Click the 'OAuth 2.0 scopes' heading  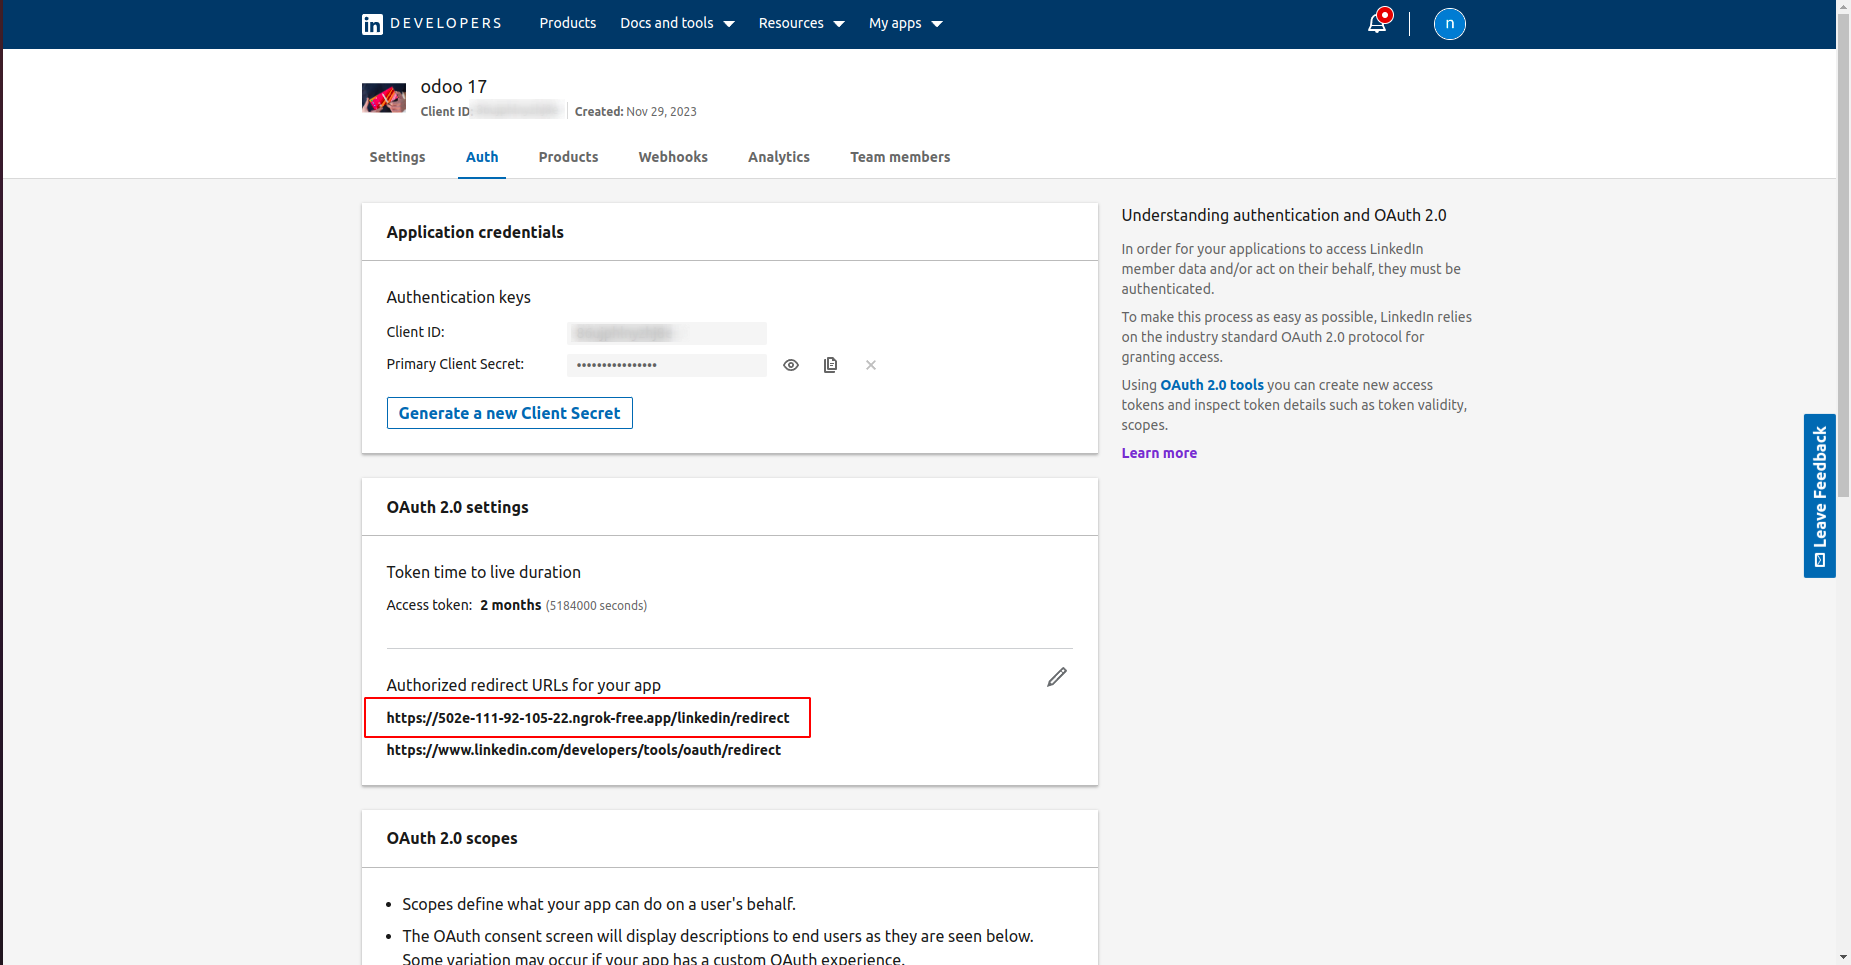tap(452, 838)
